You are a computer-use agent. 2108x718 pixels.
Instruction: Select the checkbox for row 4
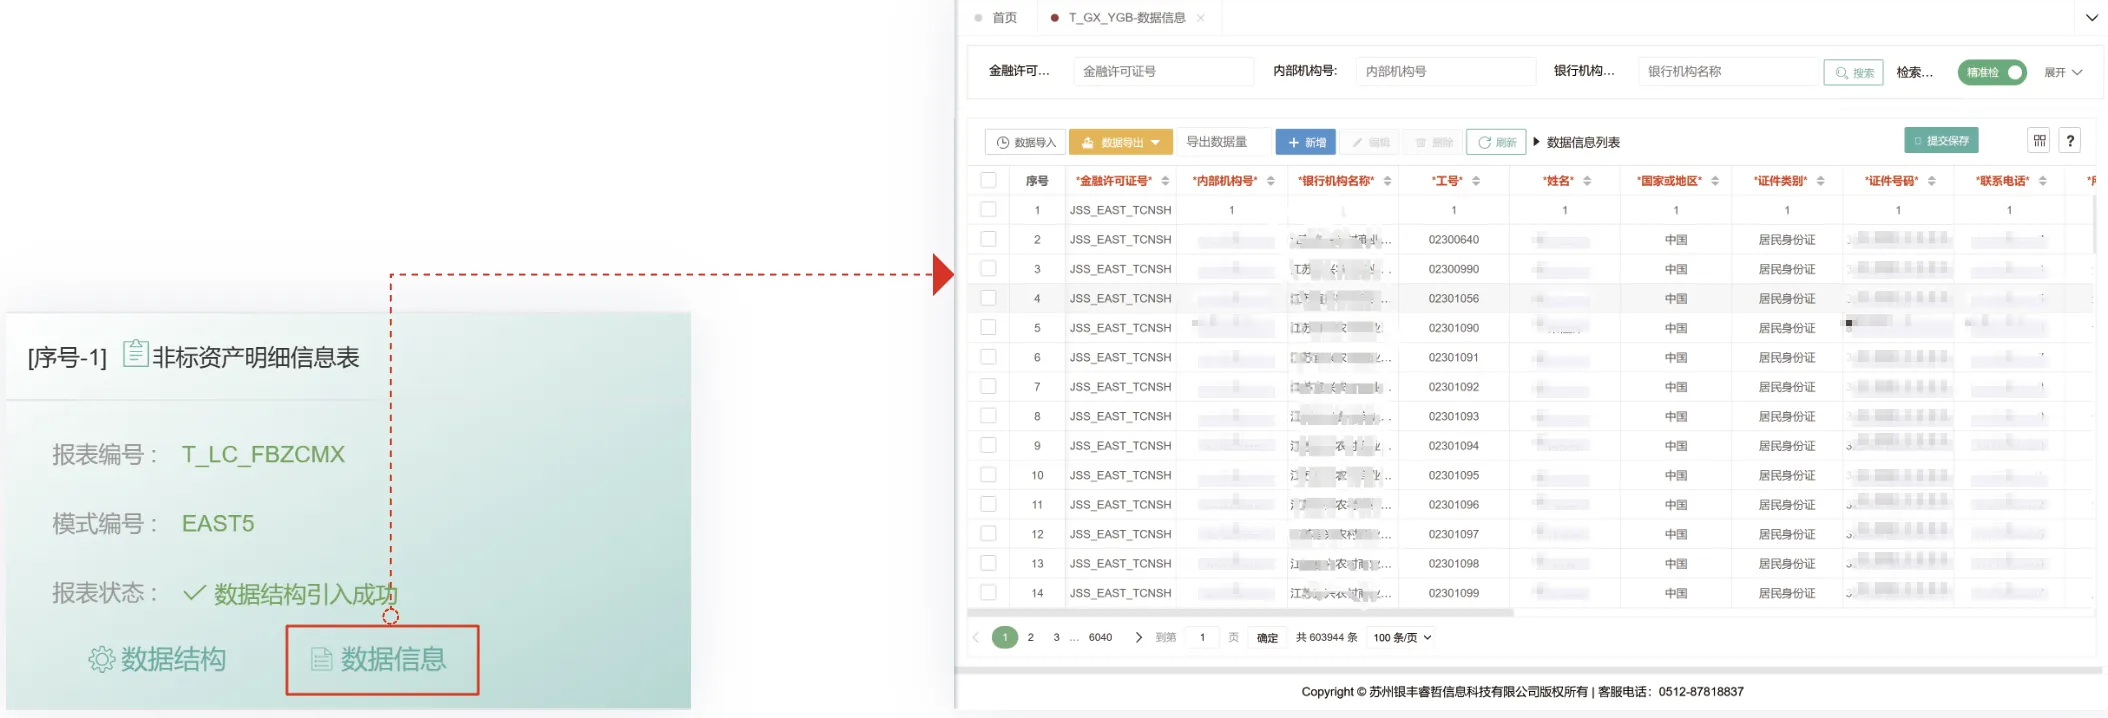point(988,298)
